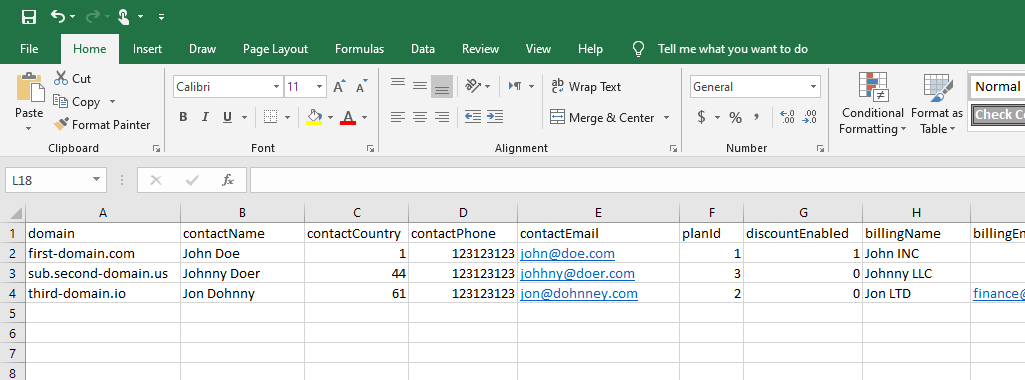The image size is (1025, 380).
Task: Center text horizontally in cell
Action: pyautogui.click(x=420, y=117)
